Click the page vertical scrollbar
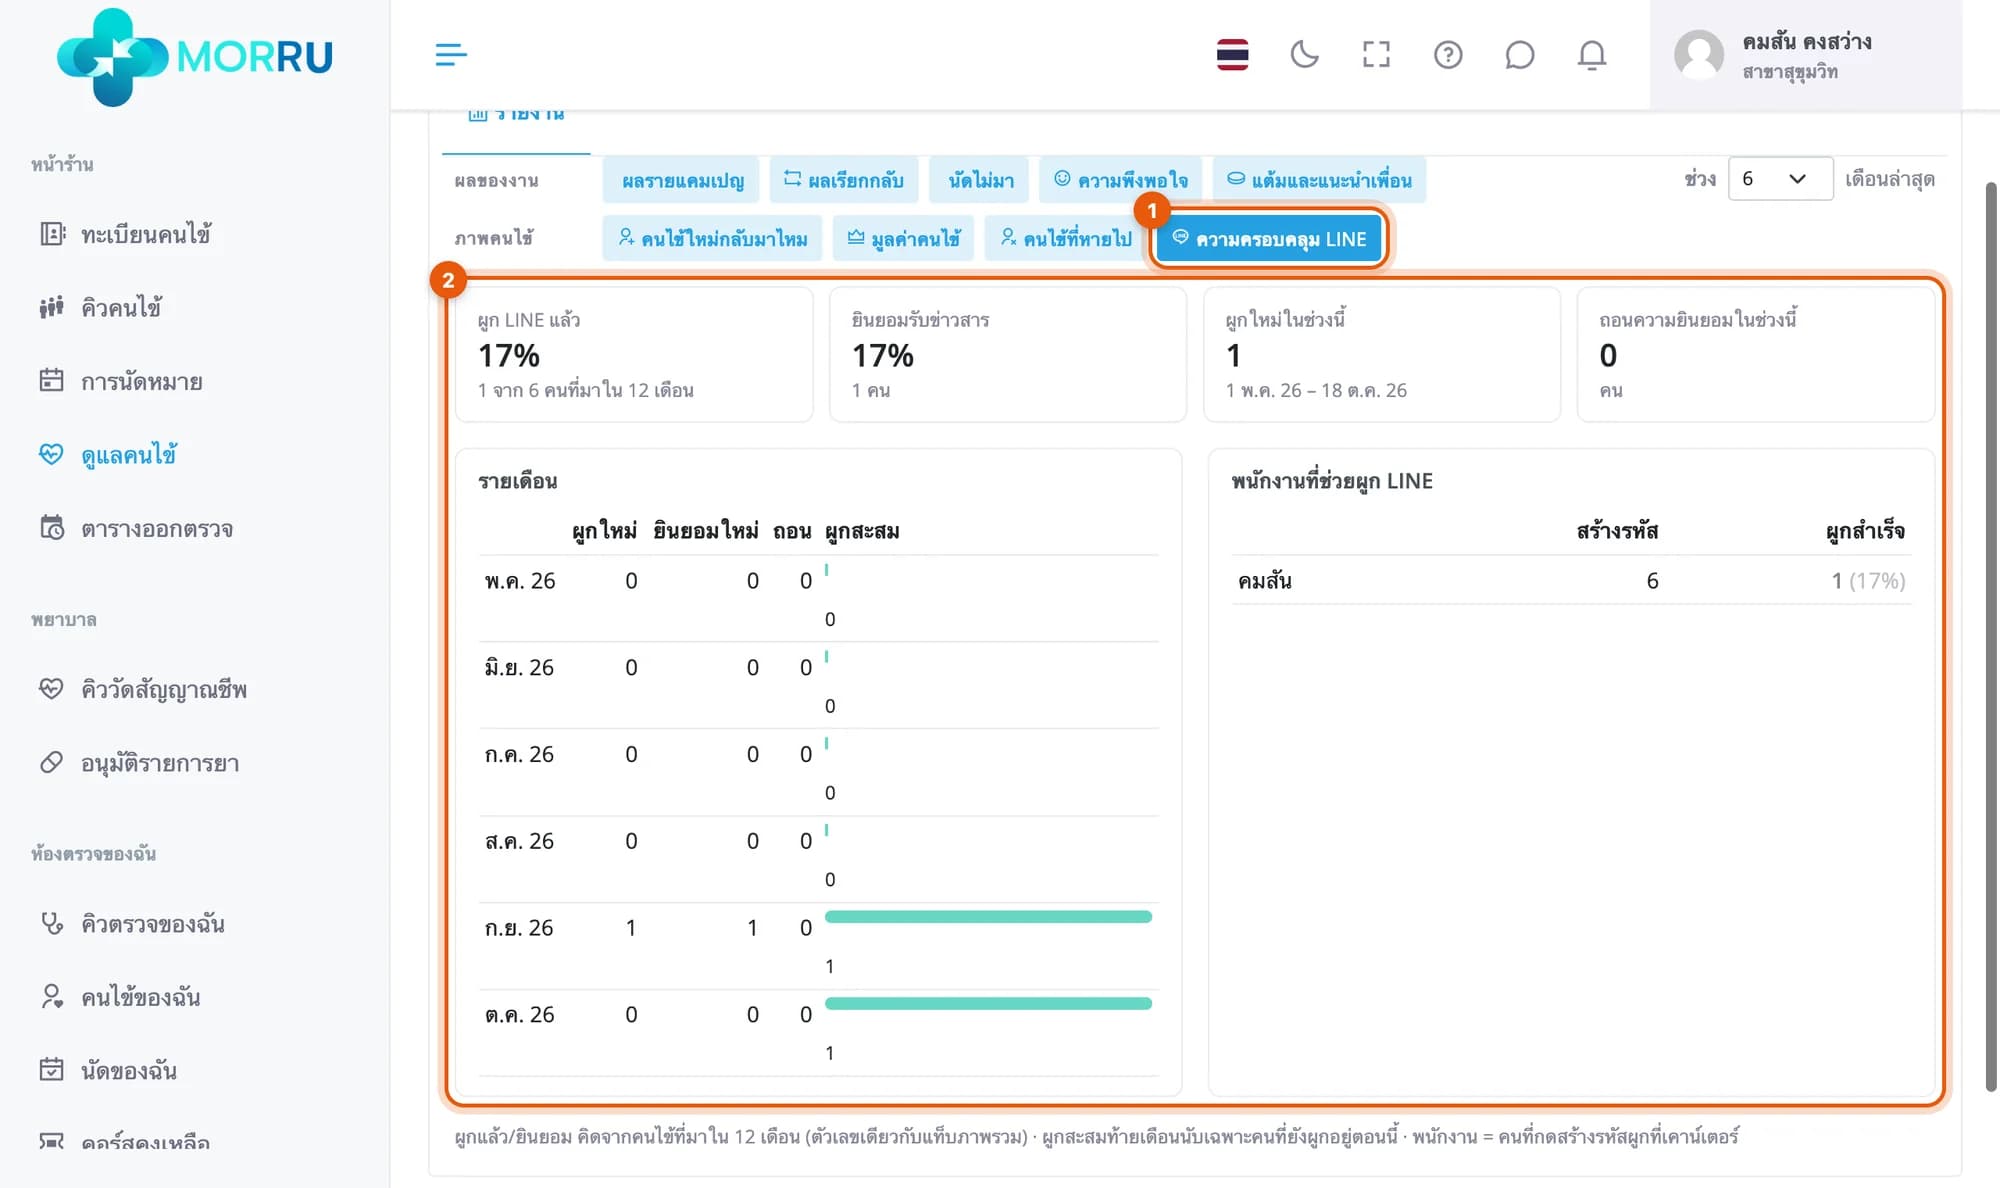The height and width of the screenshot is (1188, 2000). [x=1990, y=636]
